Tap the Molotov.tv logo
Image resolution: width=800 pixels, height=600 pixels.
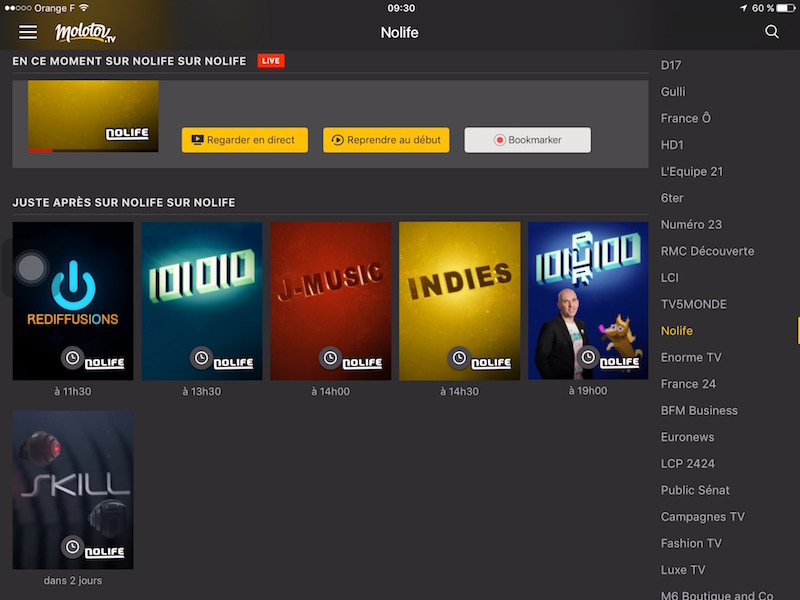[x=86, y=33]
